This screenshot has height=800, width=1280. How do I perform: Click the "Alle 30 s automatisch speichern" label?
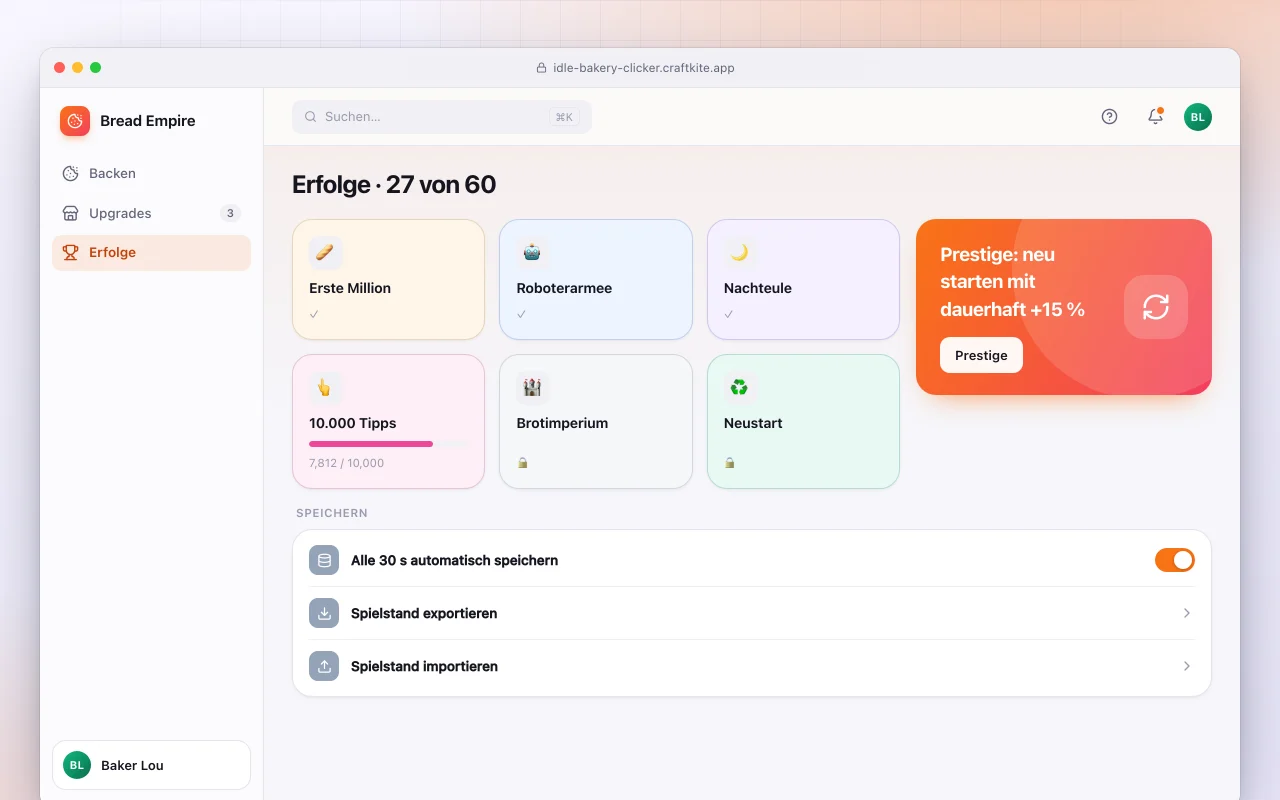[454, 561]
